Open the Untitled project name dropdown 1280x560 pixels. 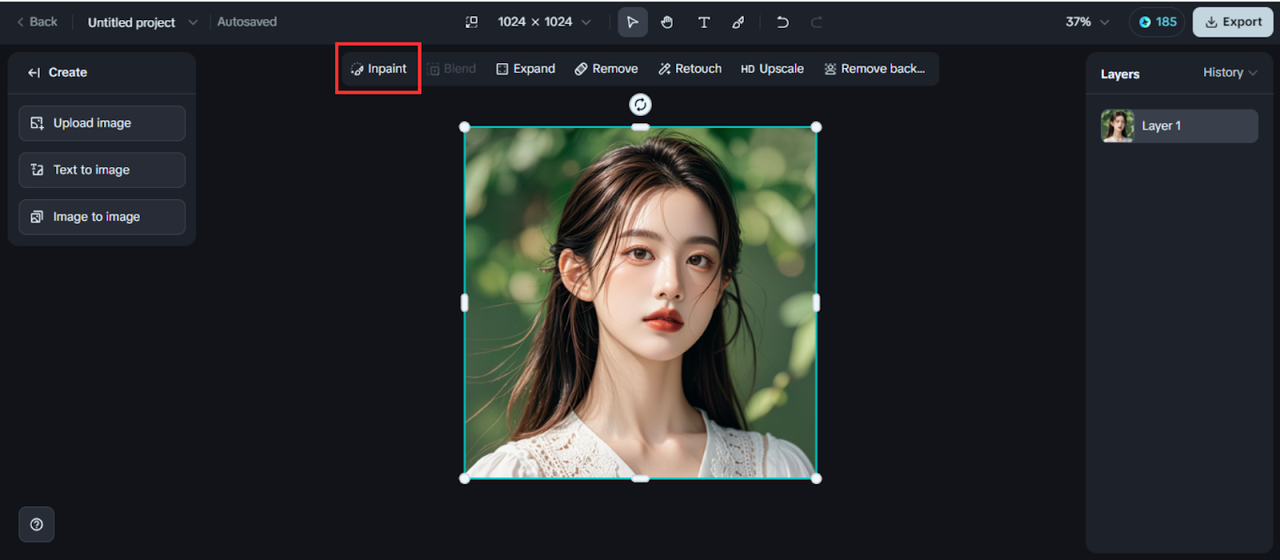[x=142, y=22]
